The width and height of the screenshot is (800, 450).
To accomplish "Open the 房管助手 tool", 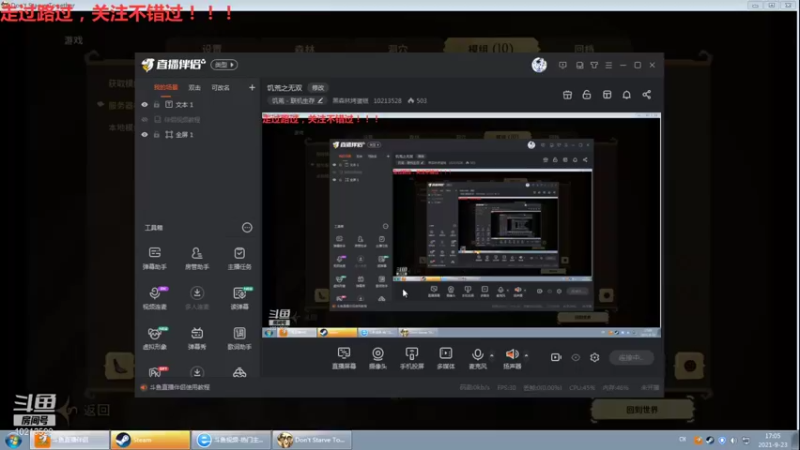I will click(x=196, y=258).
